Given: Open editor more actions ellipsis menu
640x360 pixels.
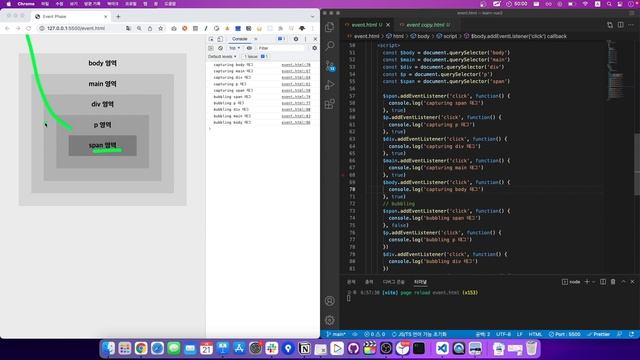Looking at the screenshot, I should tap(631, 25).
